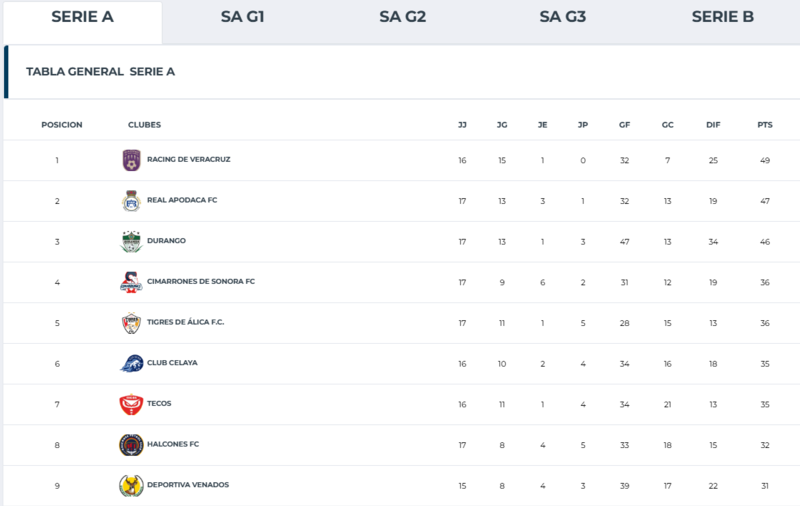Open the SA G2 tab
This screenshot has width=800, height=506.
403,17
